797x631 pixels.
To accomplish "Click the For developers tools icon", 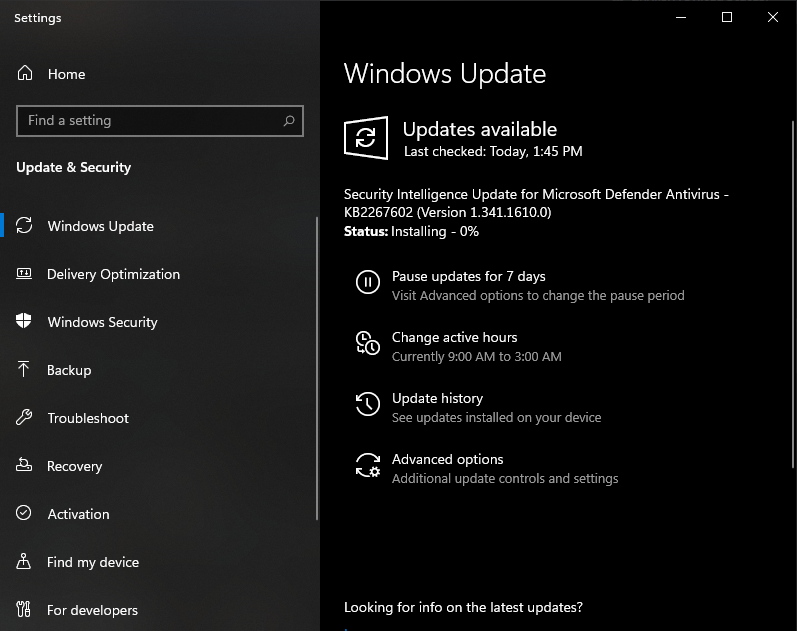I will 23,609.
